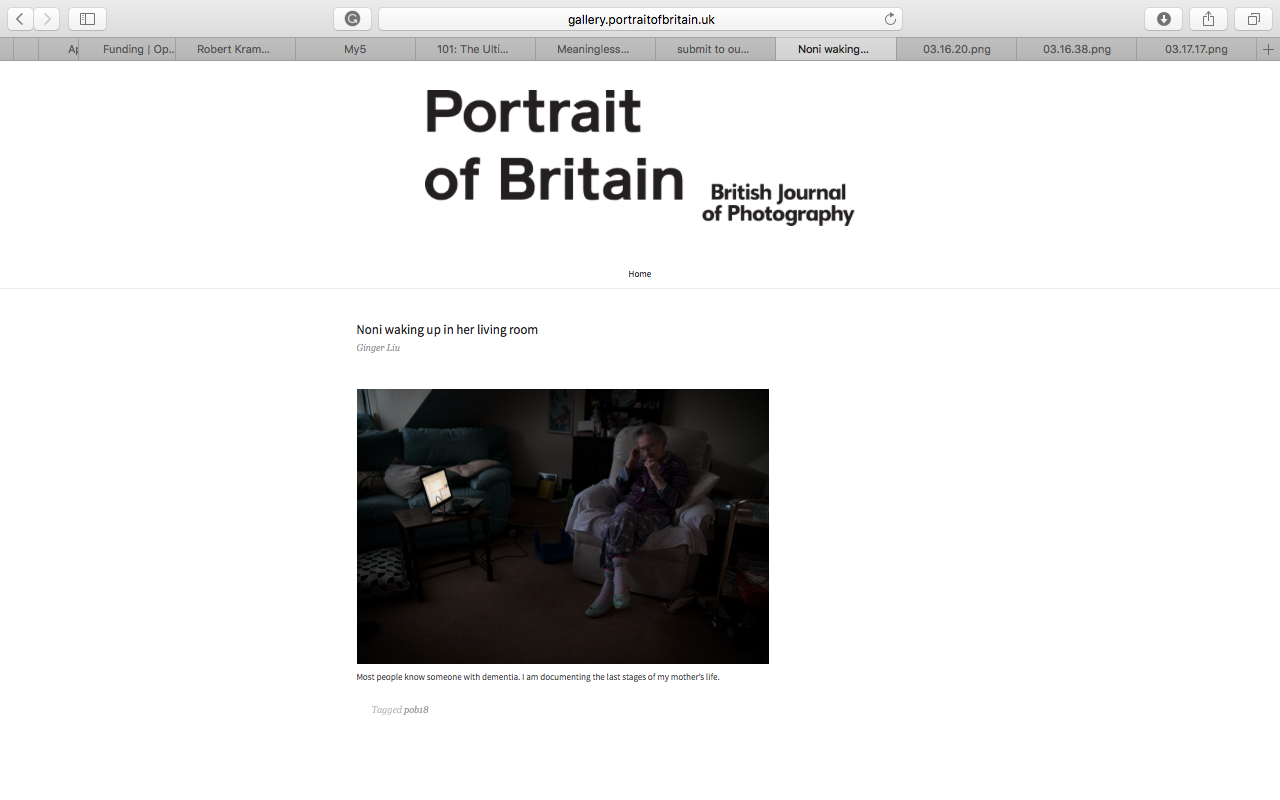Open the Share button in the toolbar
The image size is (1280, 800).
point(1208,19)
